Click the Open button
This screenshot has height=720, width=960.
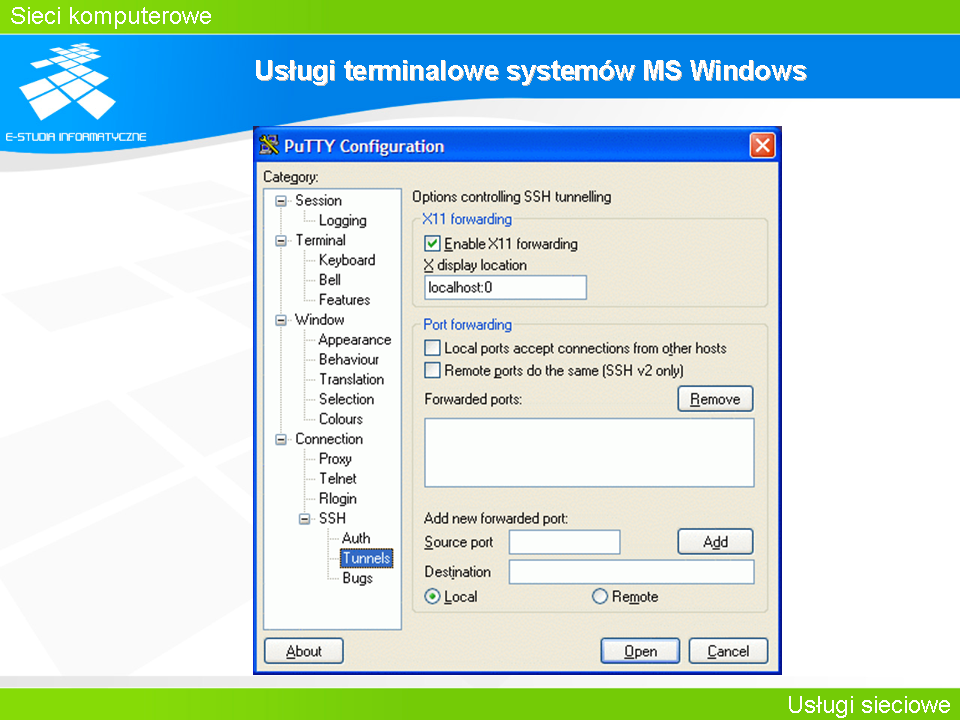pyautogui.click(x=640, y=651)
